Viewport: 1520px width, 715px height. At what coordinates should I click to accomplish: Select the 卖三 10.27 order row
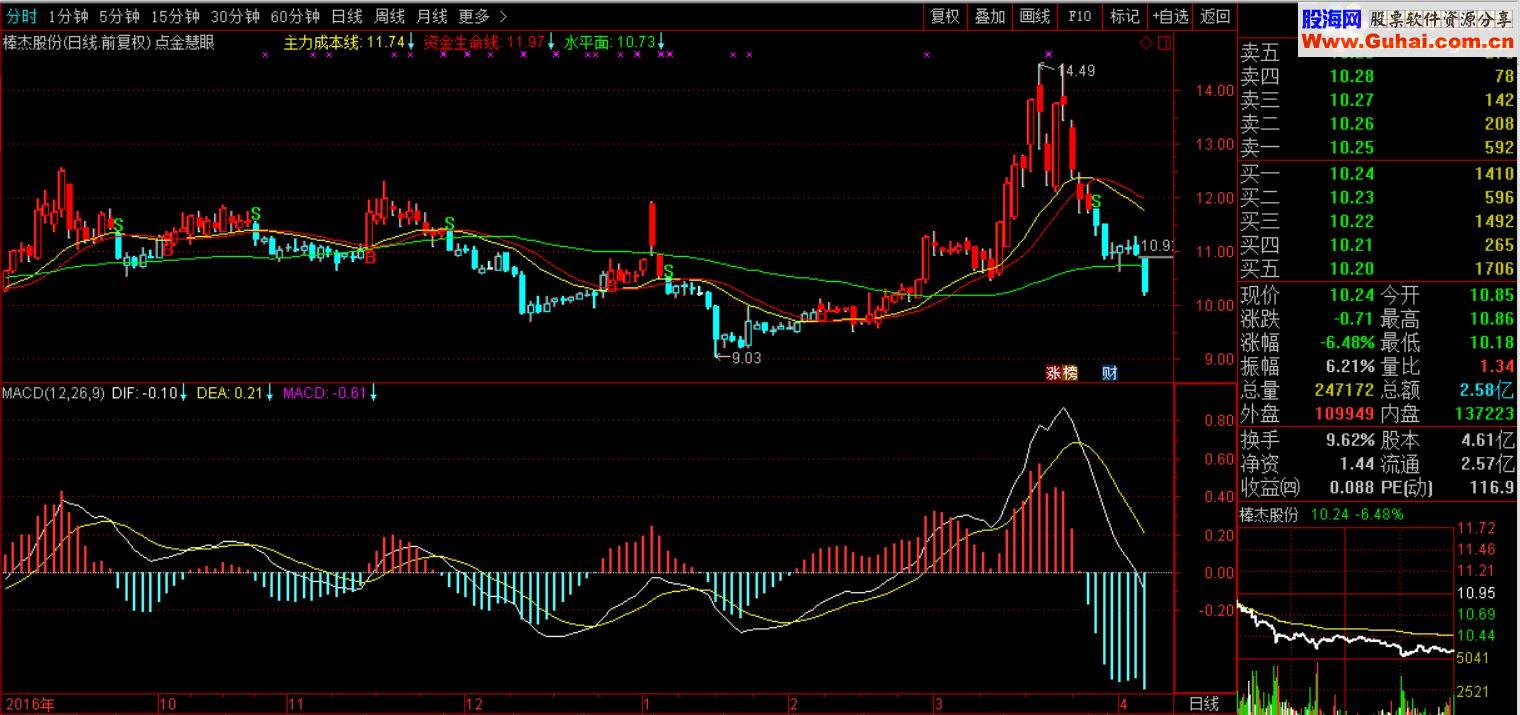click(x=1378, y=100)
